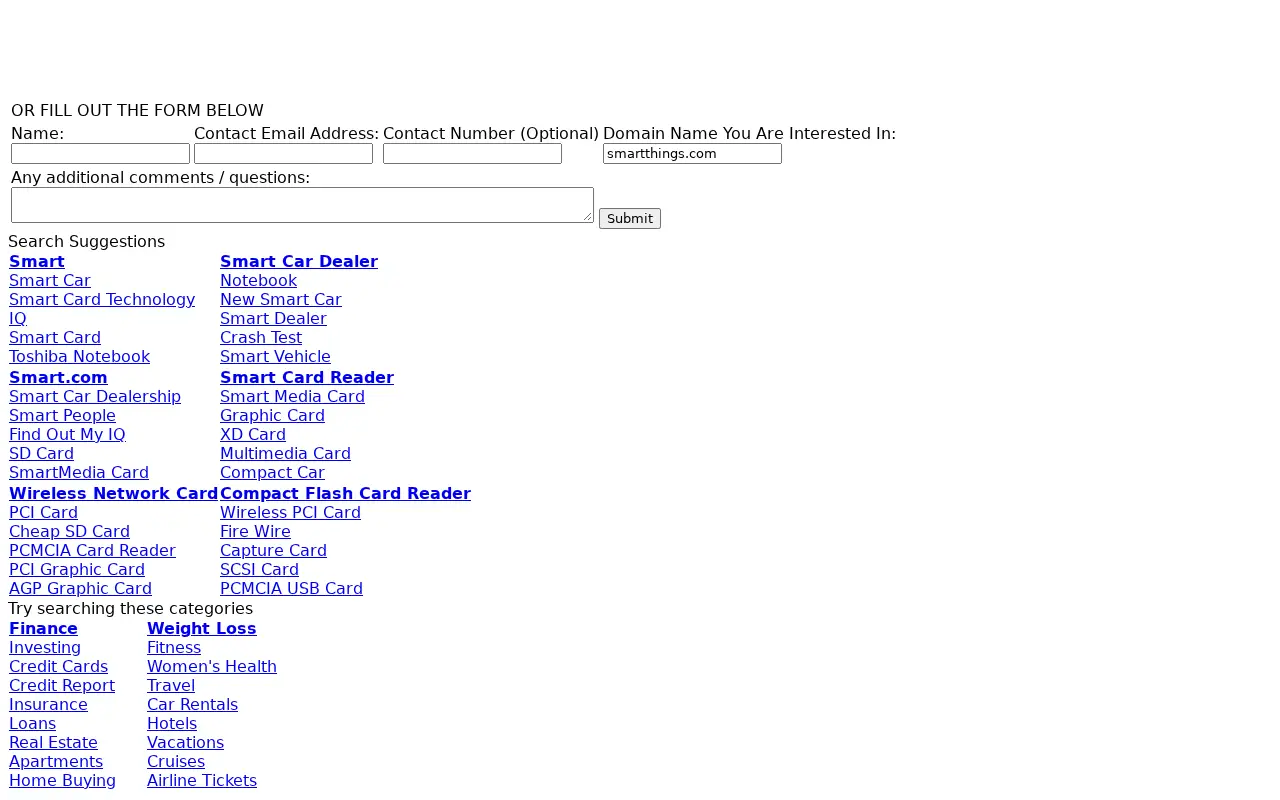Open the Cruises link
Screen dimensions: 1280x800
(x=176, y=762)
